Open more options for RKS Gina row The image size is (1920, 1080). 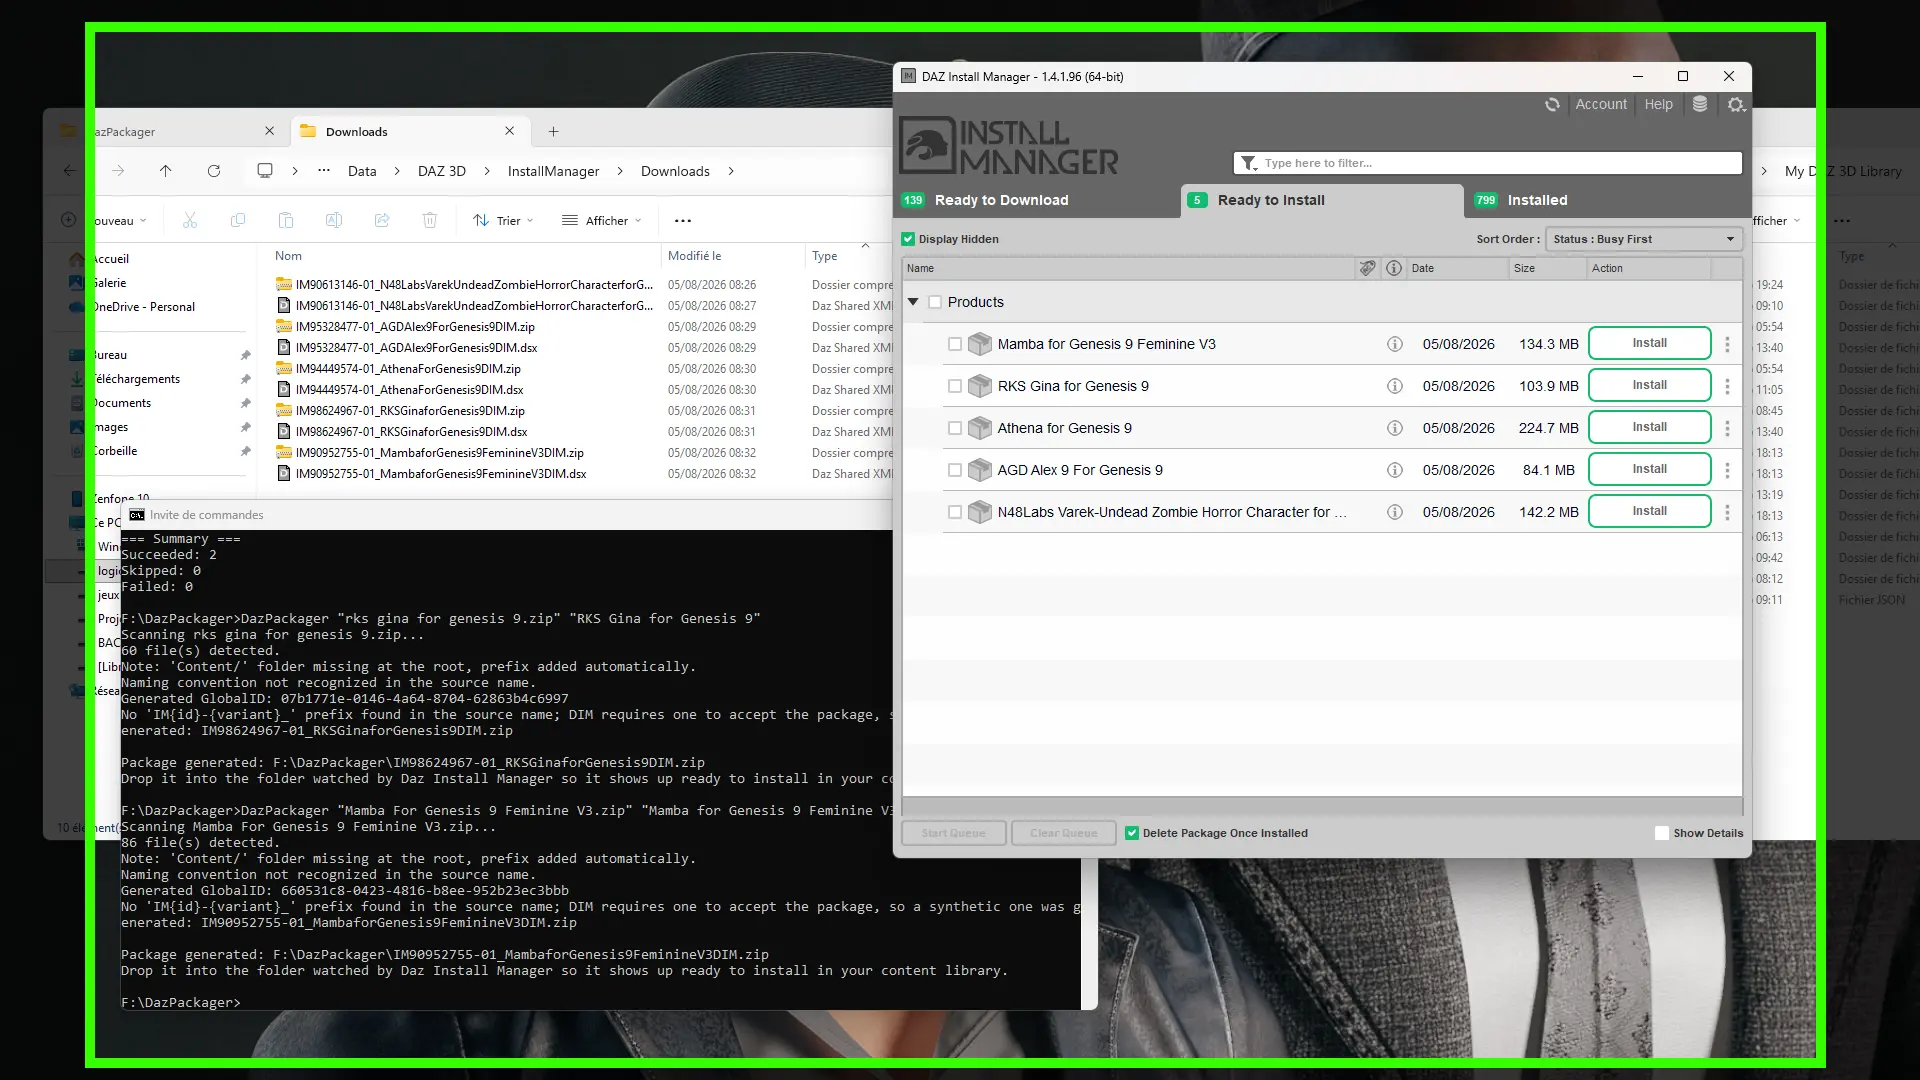[x=1727, y=386]
